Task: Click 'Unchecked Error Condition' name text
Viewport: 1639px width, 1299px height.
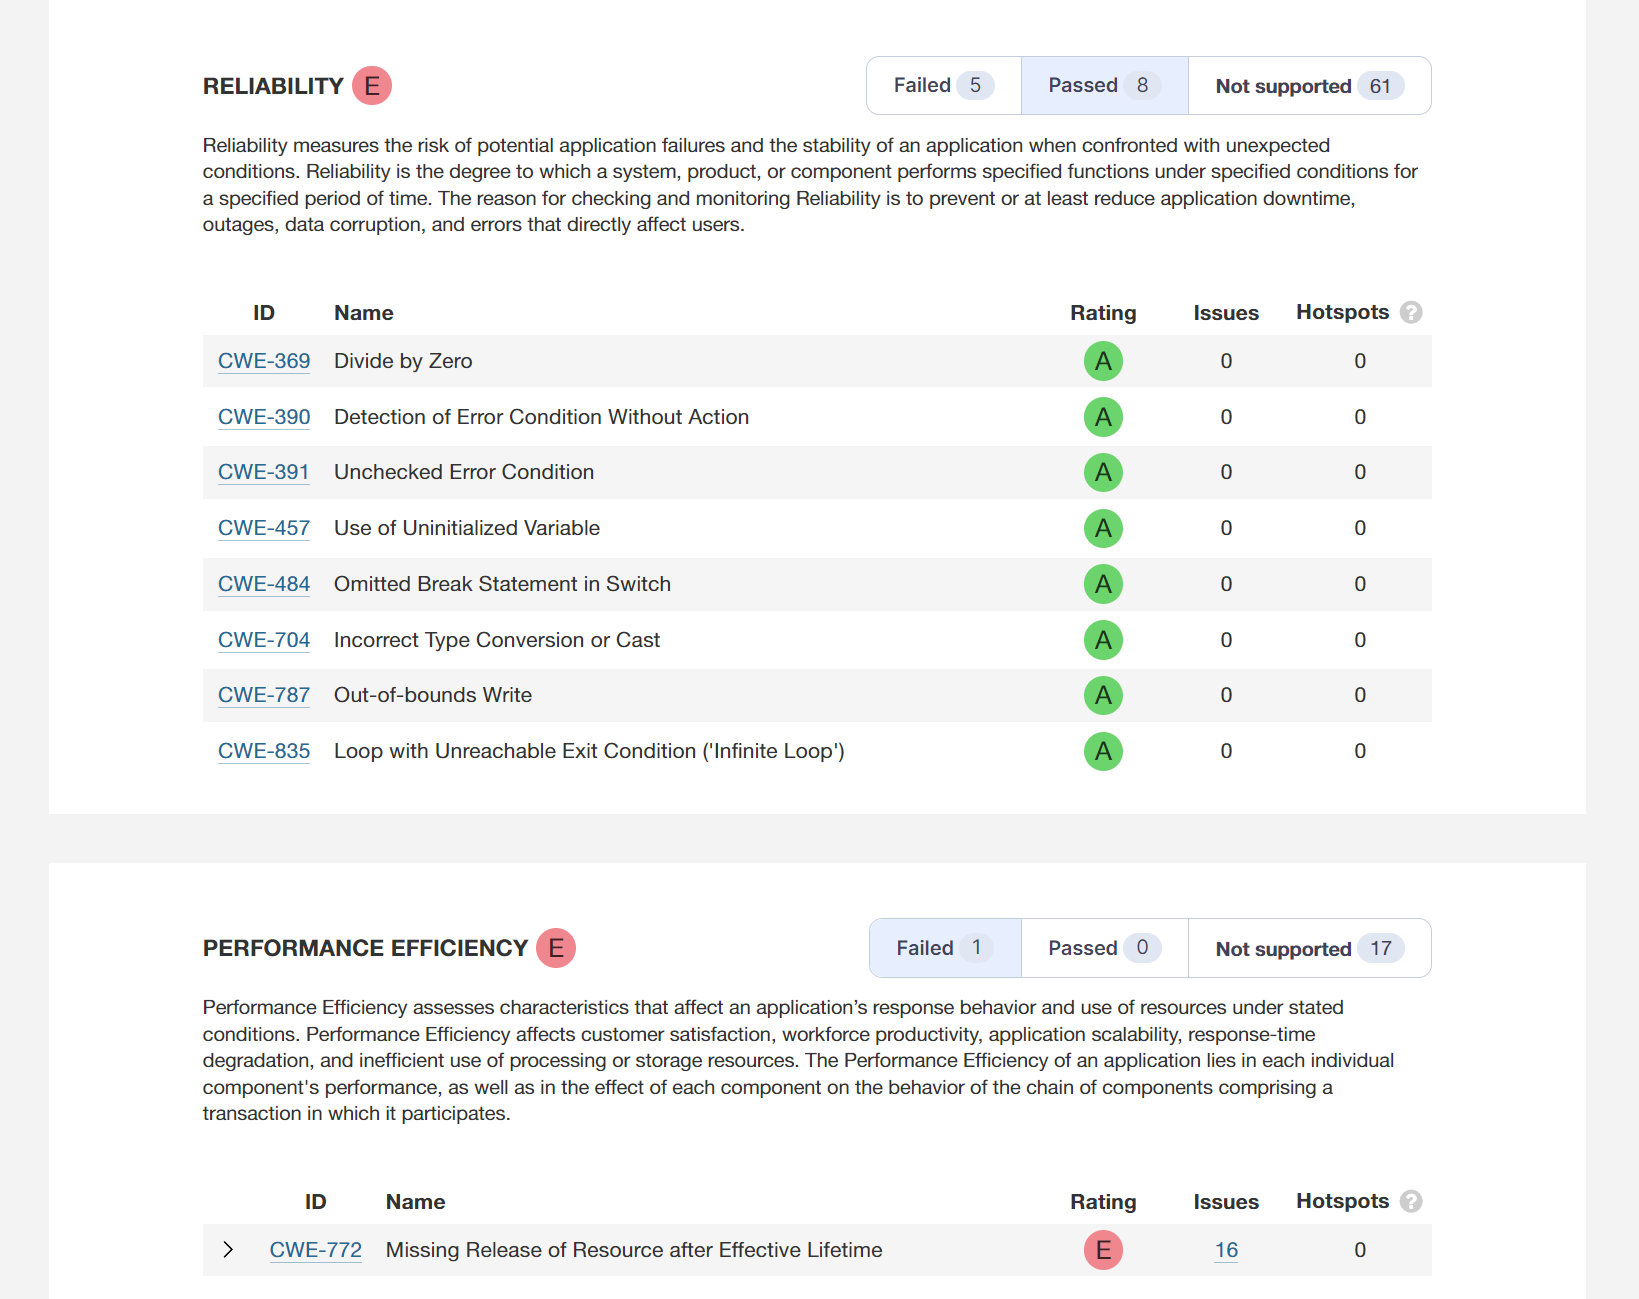Action: [464, 472]
